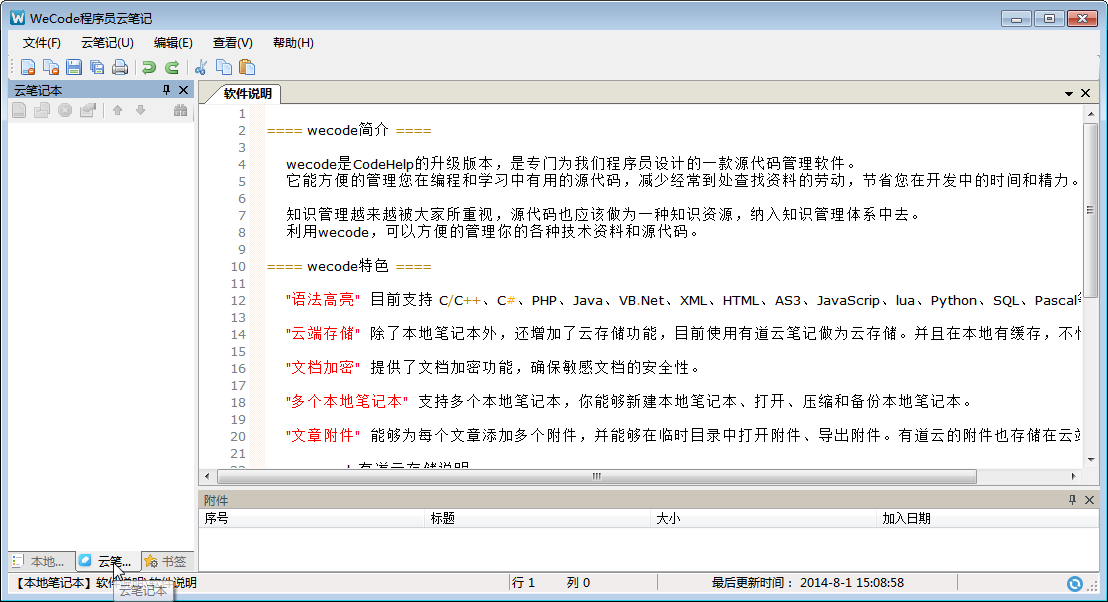Click the copy icon in the toolbar
Screen dimensions: 1108x602
(x=224, y=67)
